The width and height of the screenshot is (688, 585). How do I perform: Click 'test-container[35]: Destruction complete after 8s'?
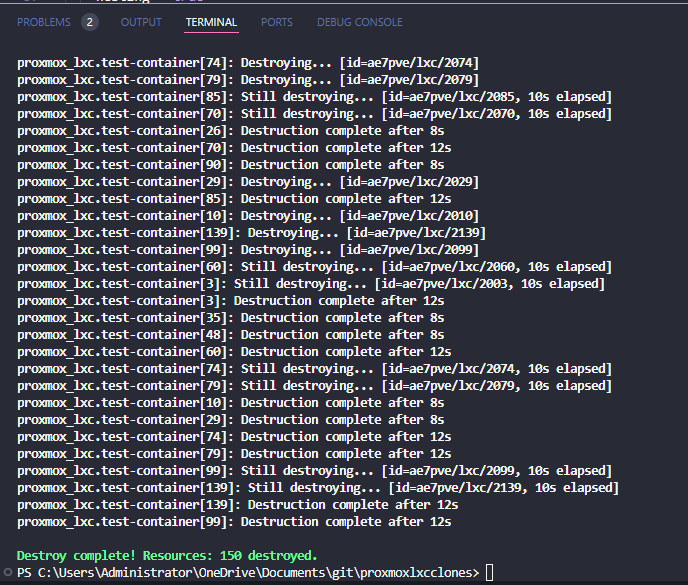(230, 318)
